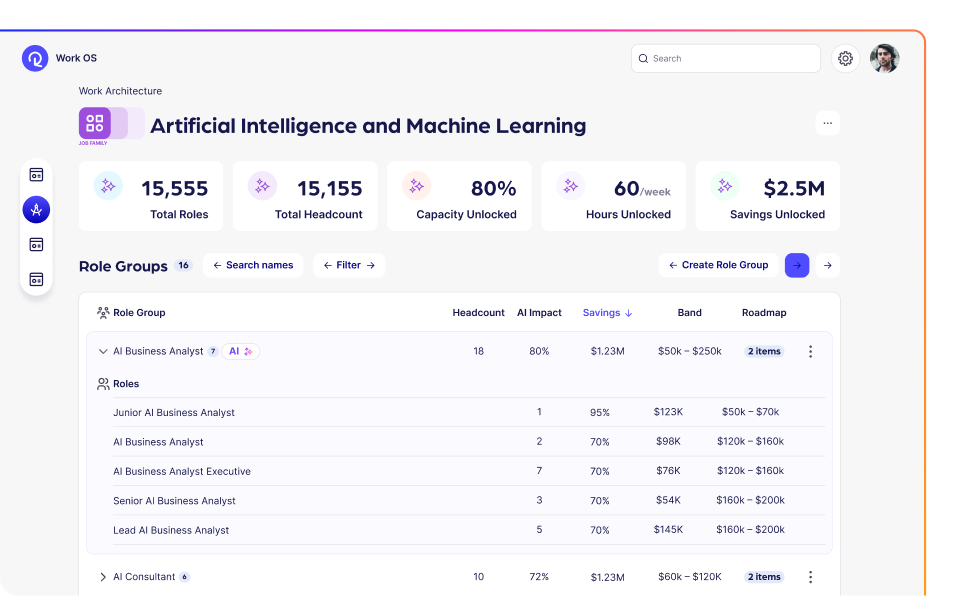Click the Job Family grid icon
This screenshot has height=596, width=975.
coord(95,123)
